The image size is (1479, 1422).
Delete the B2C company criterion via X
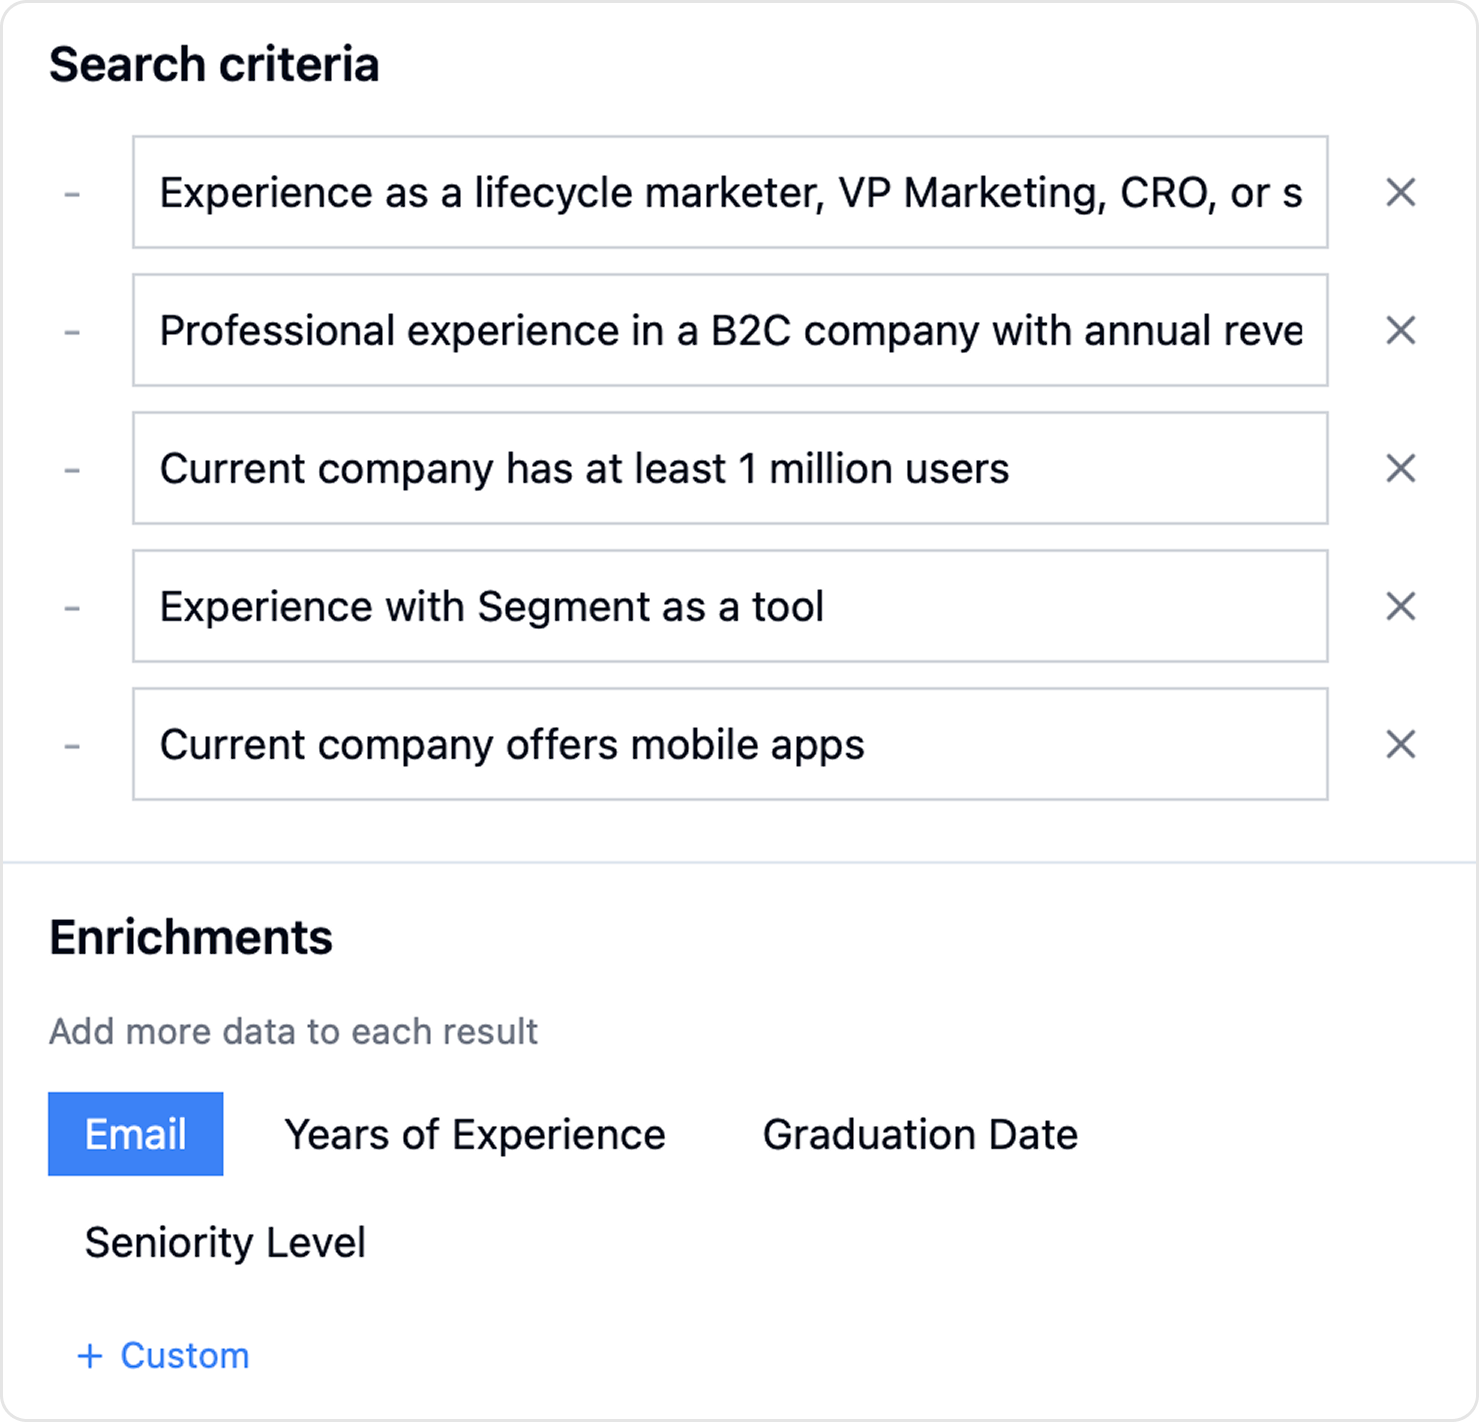1400,330
